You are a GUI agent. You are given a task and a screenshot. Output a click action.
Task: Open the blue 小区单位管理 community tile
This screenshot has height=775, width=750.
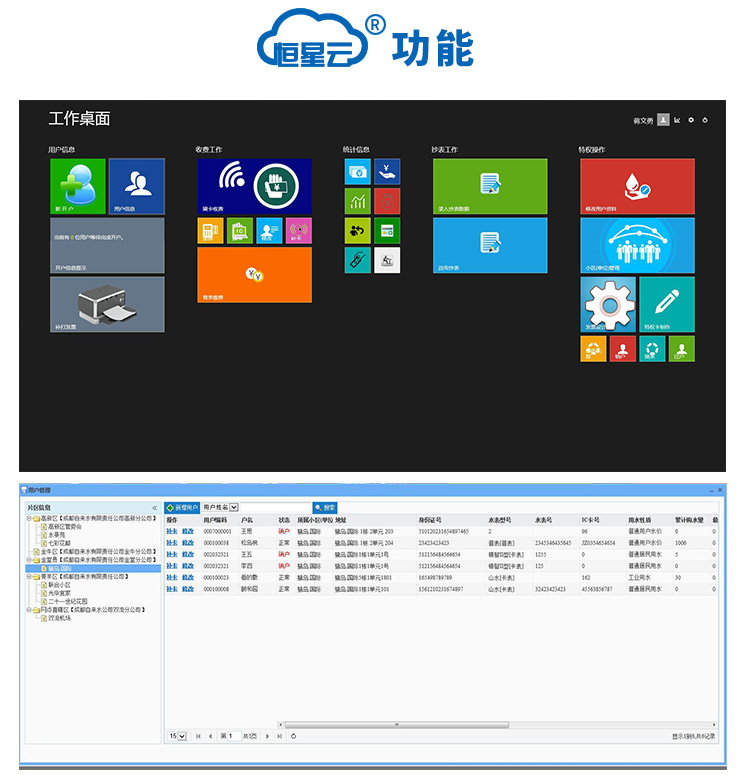[637, 245]
